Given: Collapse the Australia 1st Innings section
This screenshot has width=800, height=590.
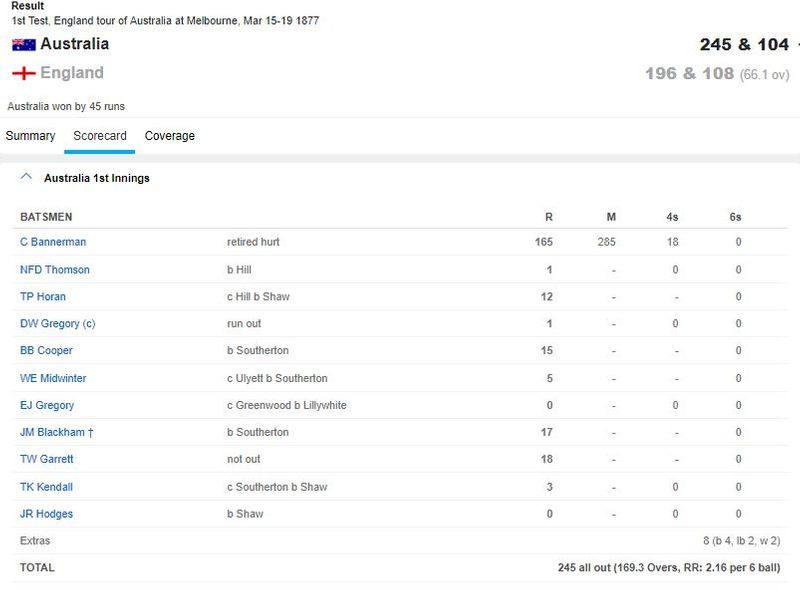Looking at the screenshot, I should pyautogui.click(x=26, y=177).
